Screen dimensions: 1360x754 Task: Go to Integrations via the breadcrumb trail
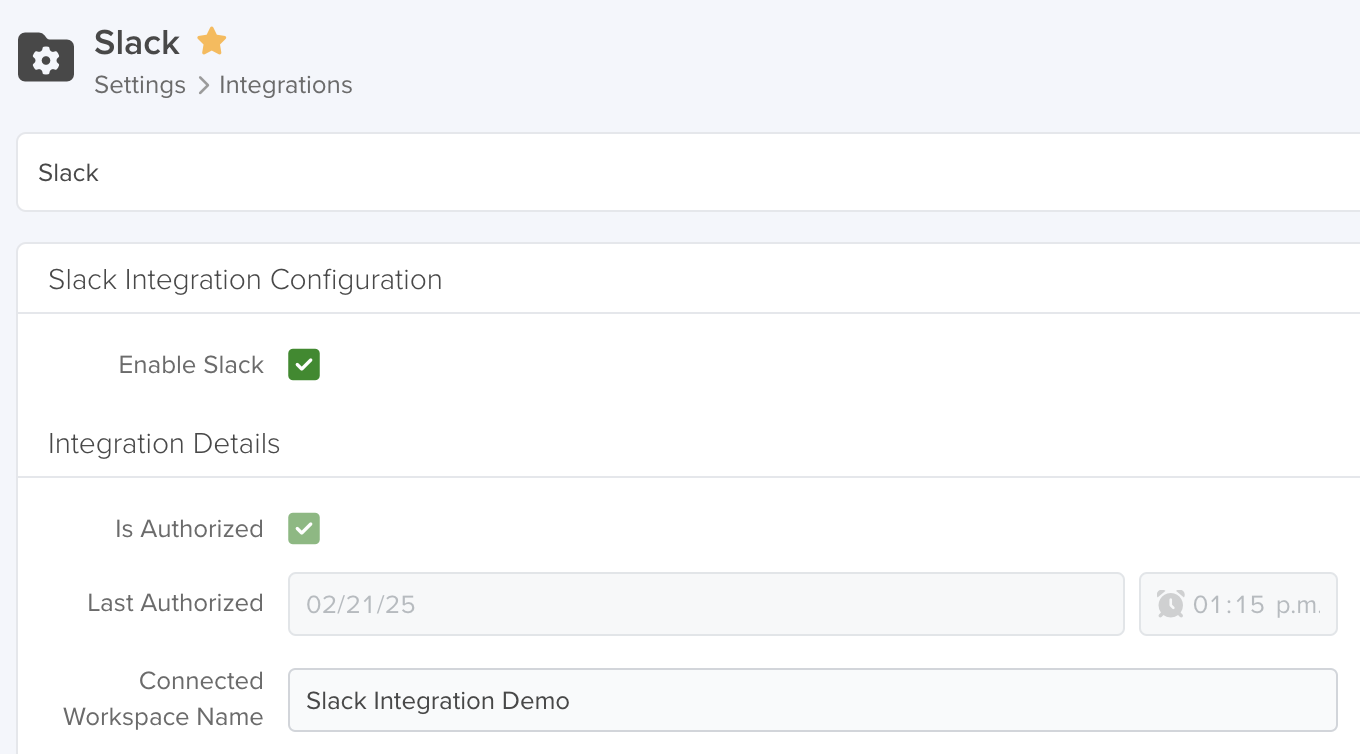(286, 85)
